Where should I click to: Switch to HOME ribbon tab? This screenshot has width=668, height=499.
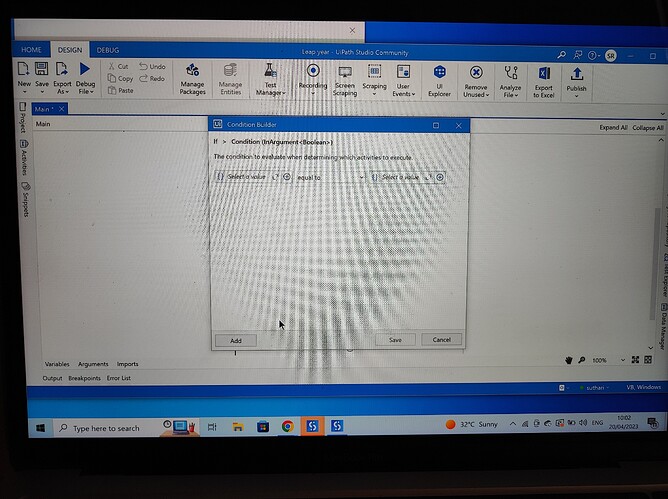(32, 50)
